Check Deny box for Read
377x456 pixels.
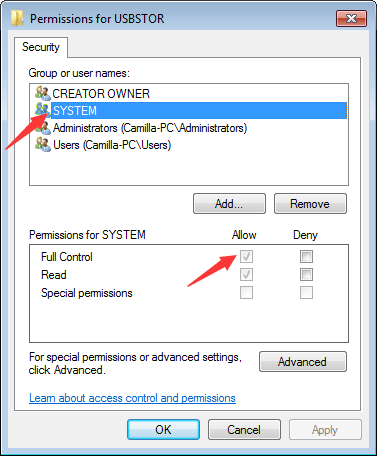pos(306,274)
